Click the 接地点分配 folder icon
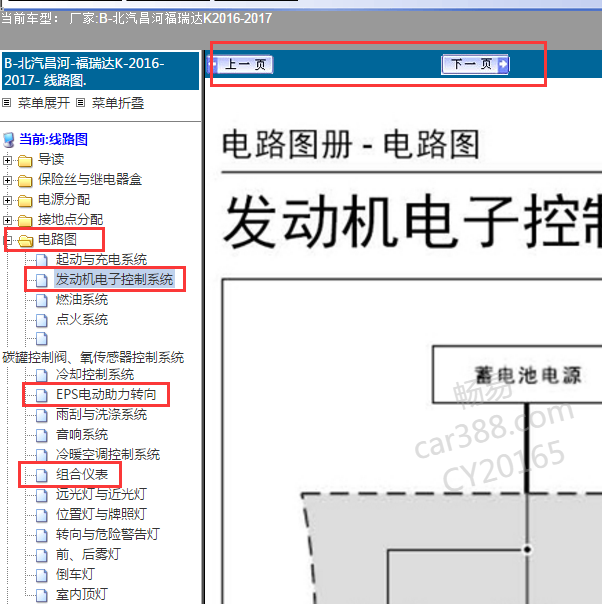The image size is (602, 604). 25,220
